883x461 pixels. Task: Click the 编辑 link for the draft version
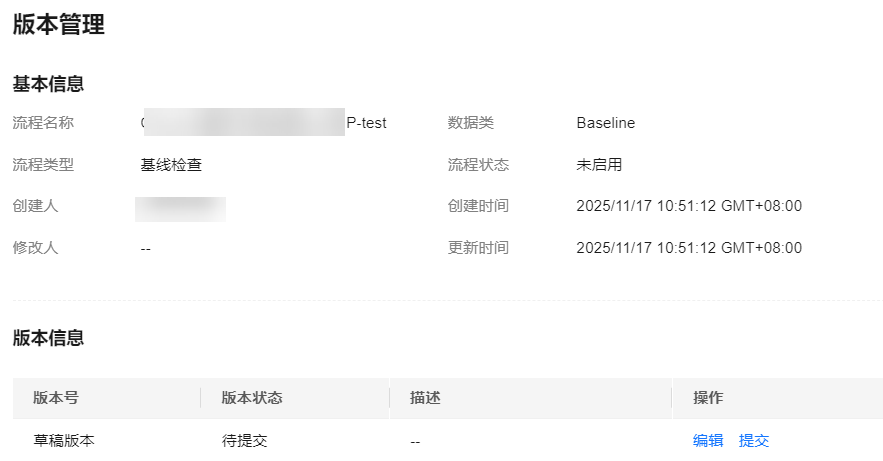click(x=707, y=440)
